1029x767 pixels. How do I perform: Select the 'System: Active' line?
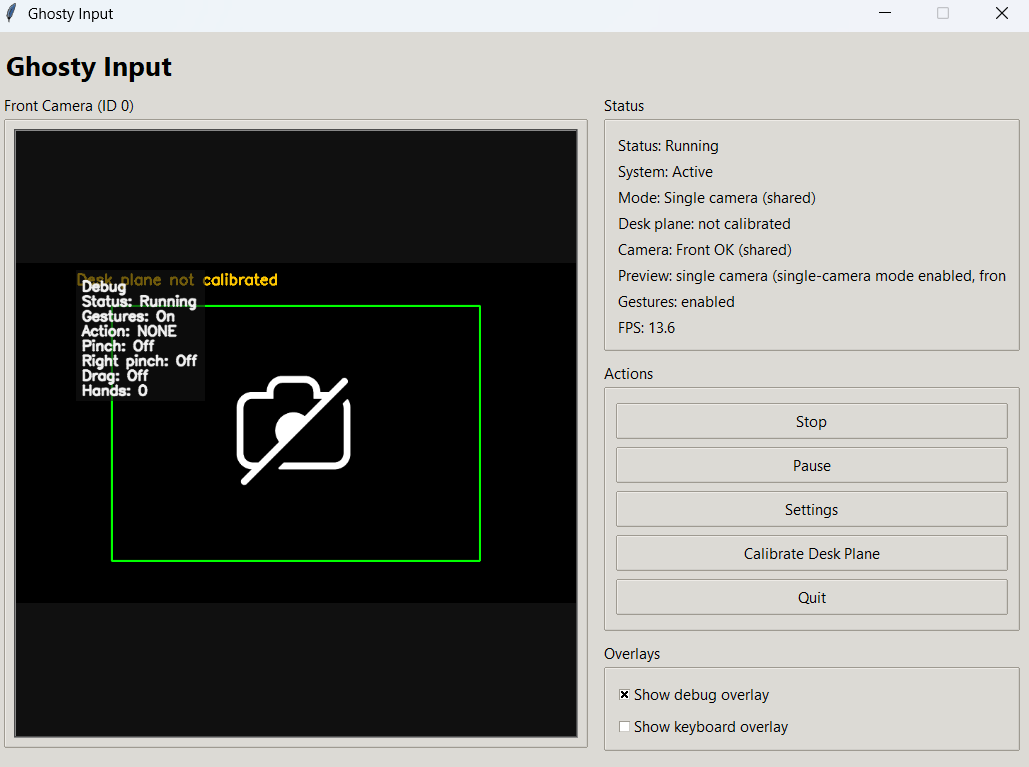pos(665,172)
